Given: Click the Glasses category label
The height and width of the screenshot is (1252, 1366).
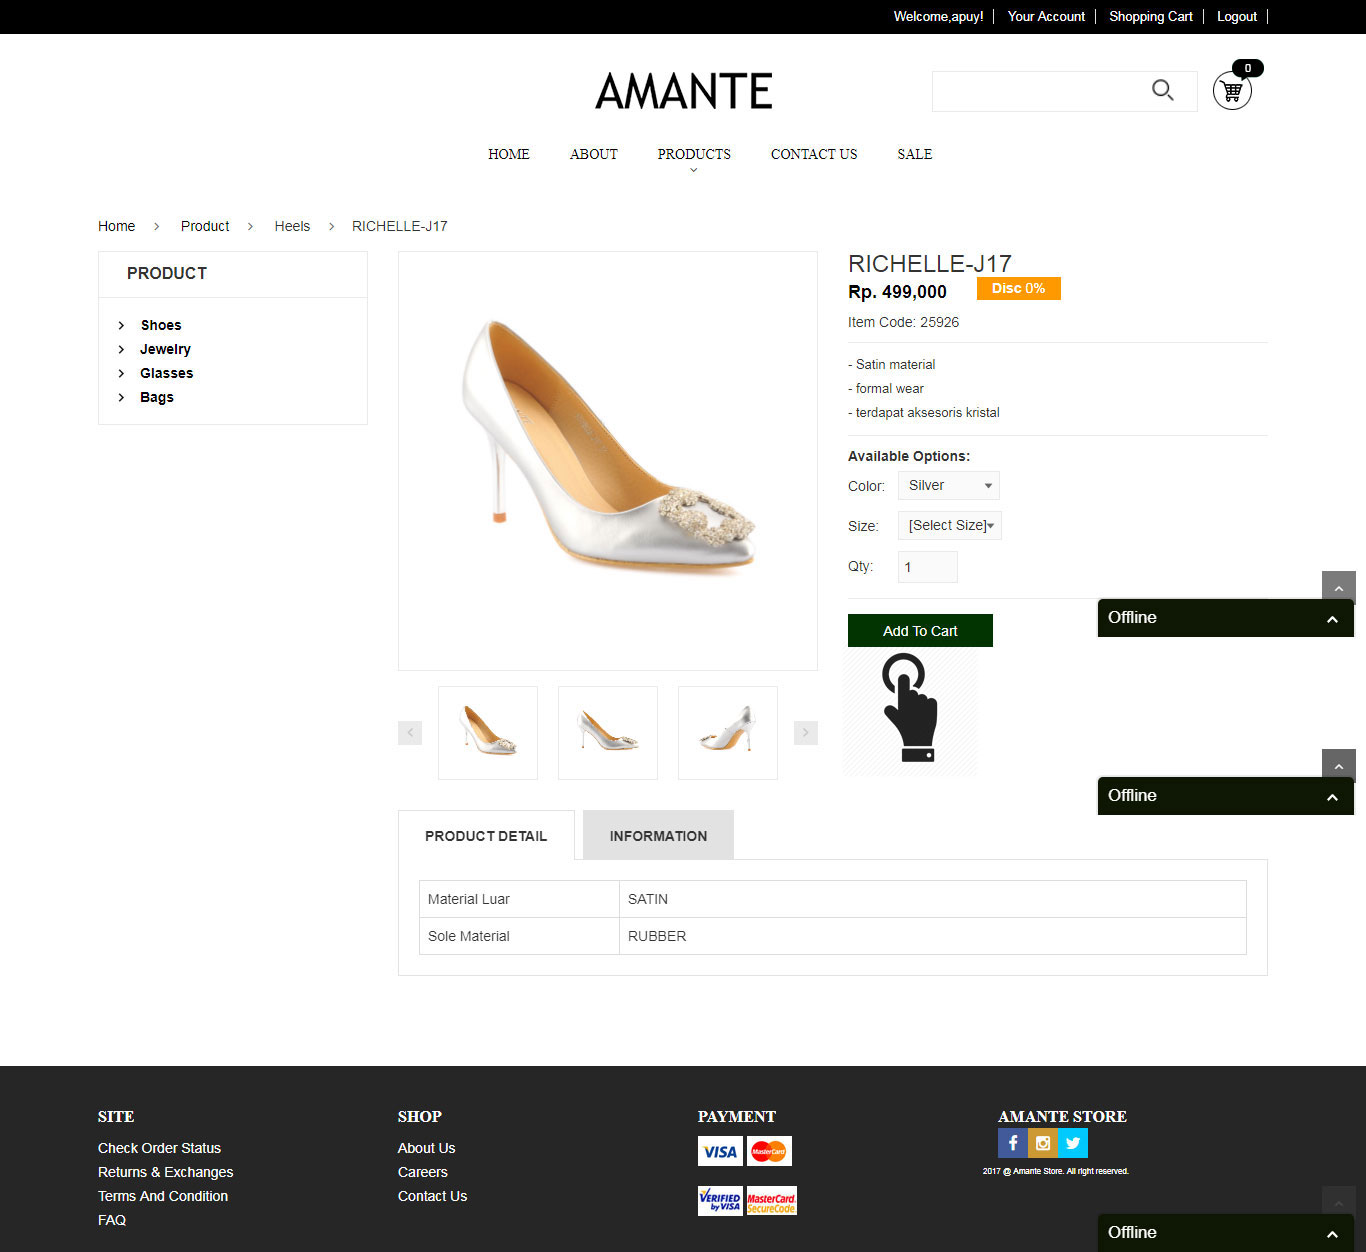Looking at the screenshot, I should point(166,373).
